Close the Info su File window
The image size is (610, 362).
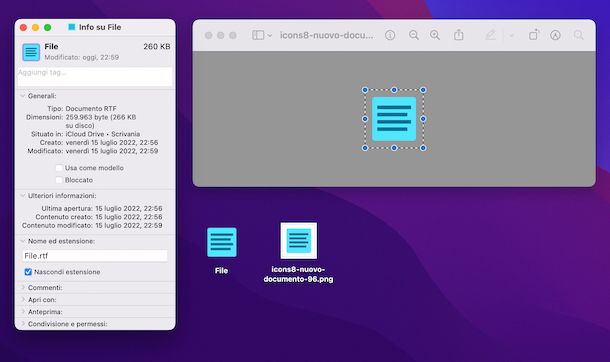(x=23, y=27)
